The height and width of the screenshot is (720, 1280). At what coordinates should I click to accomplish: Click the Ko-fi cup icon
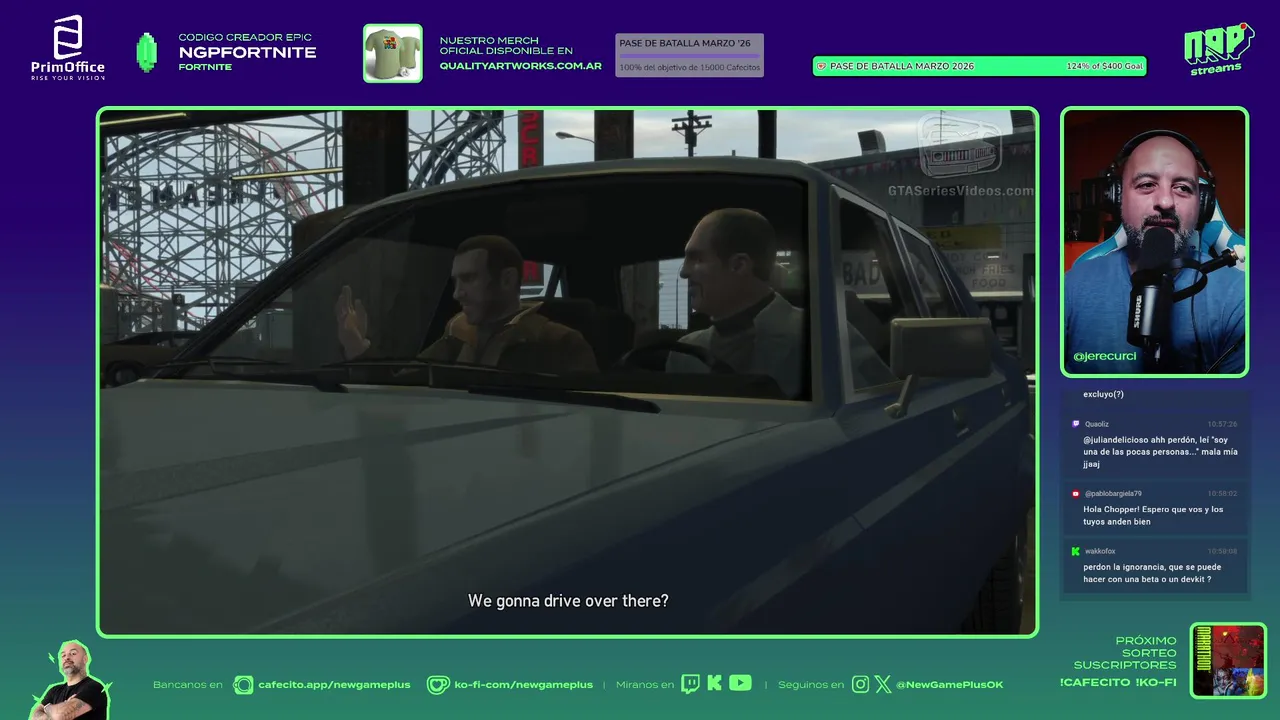[438, 684]
